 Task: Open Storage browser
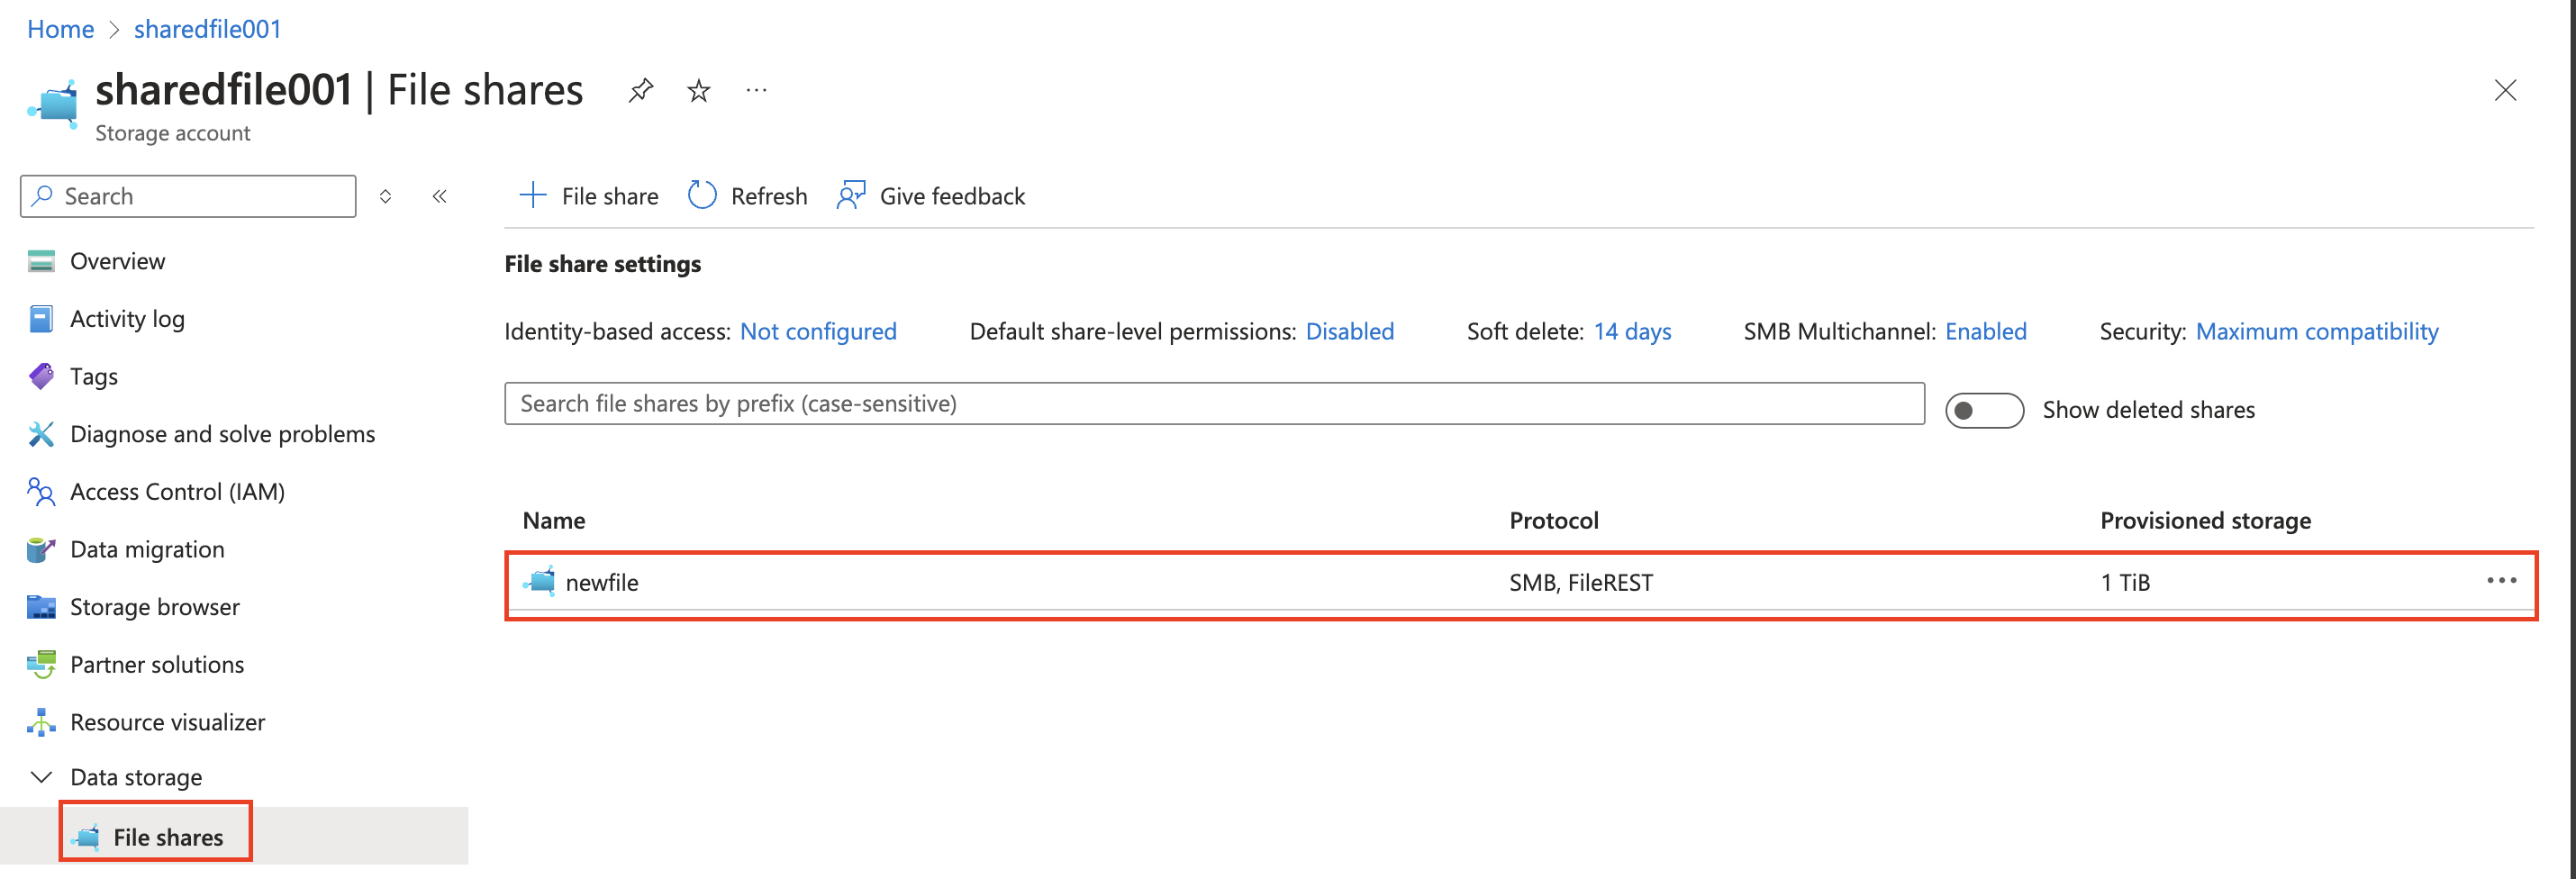coord(155,607)
